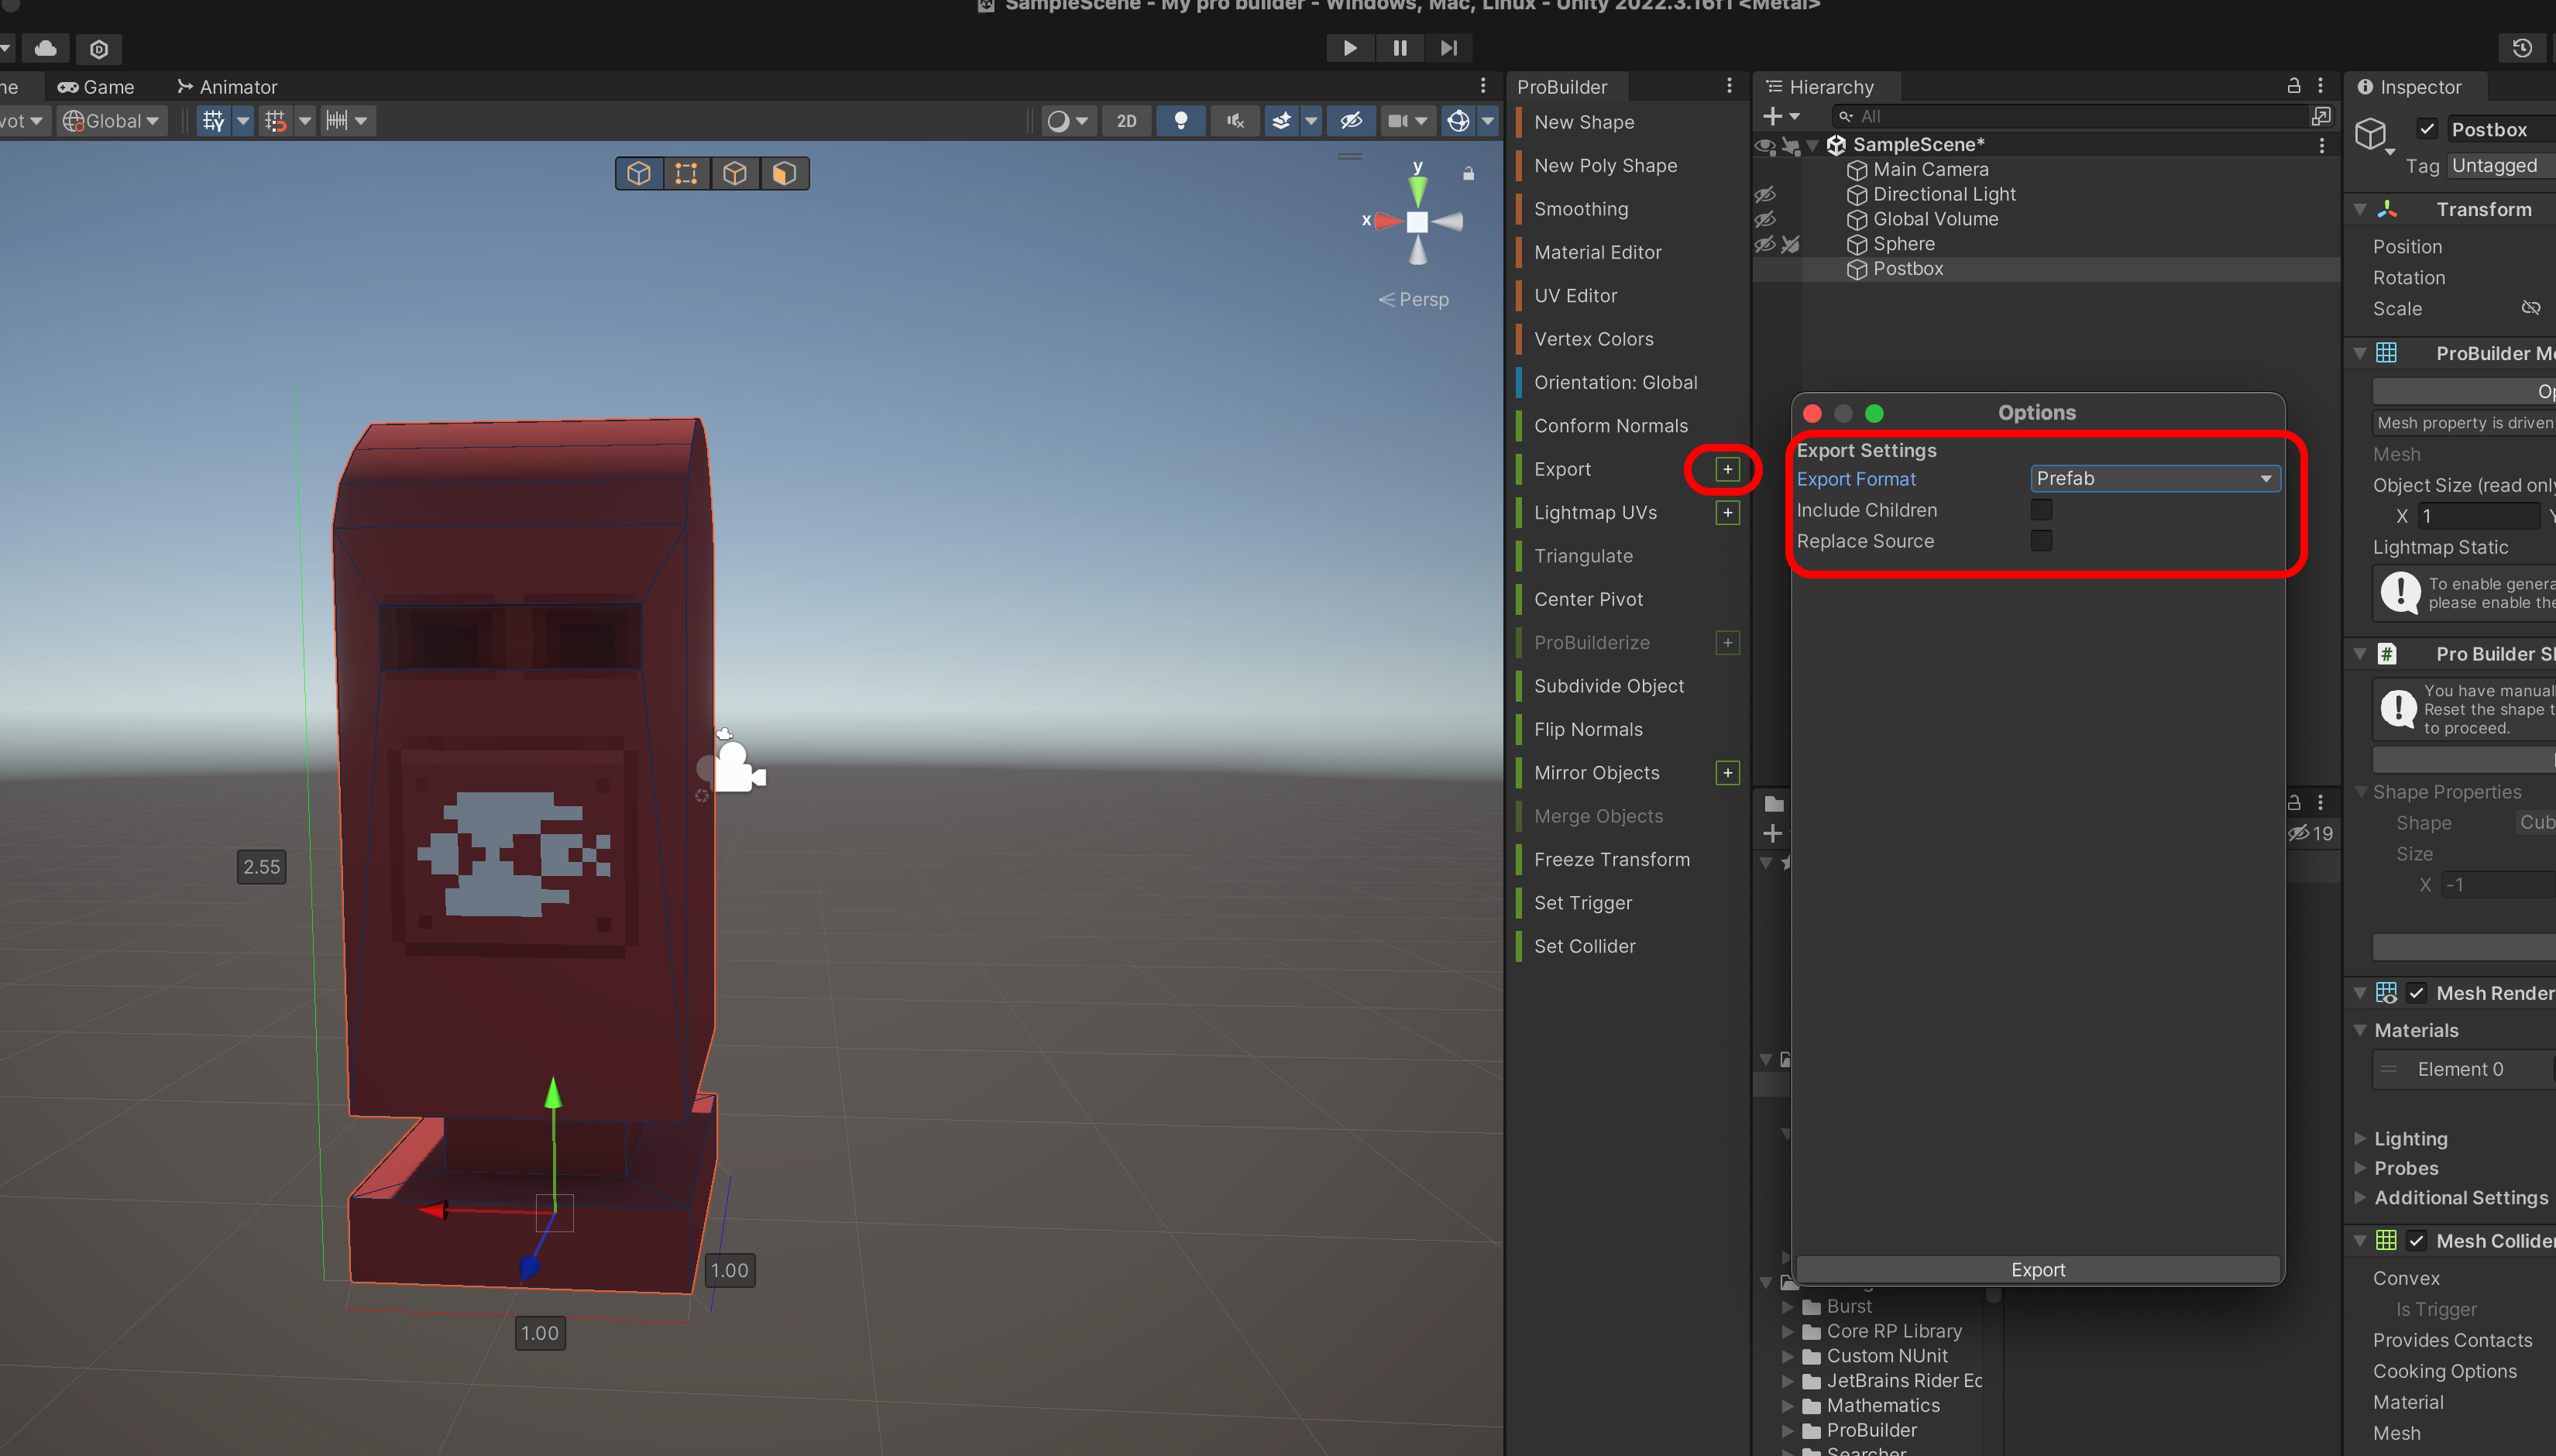Toggle the 2D view button

pyautogui.click(x=1126, y=121)
